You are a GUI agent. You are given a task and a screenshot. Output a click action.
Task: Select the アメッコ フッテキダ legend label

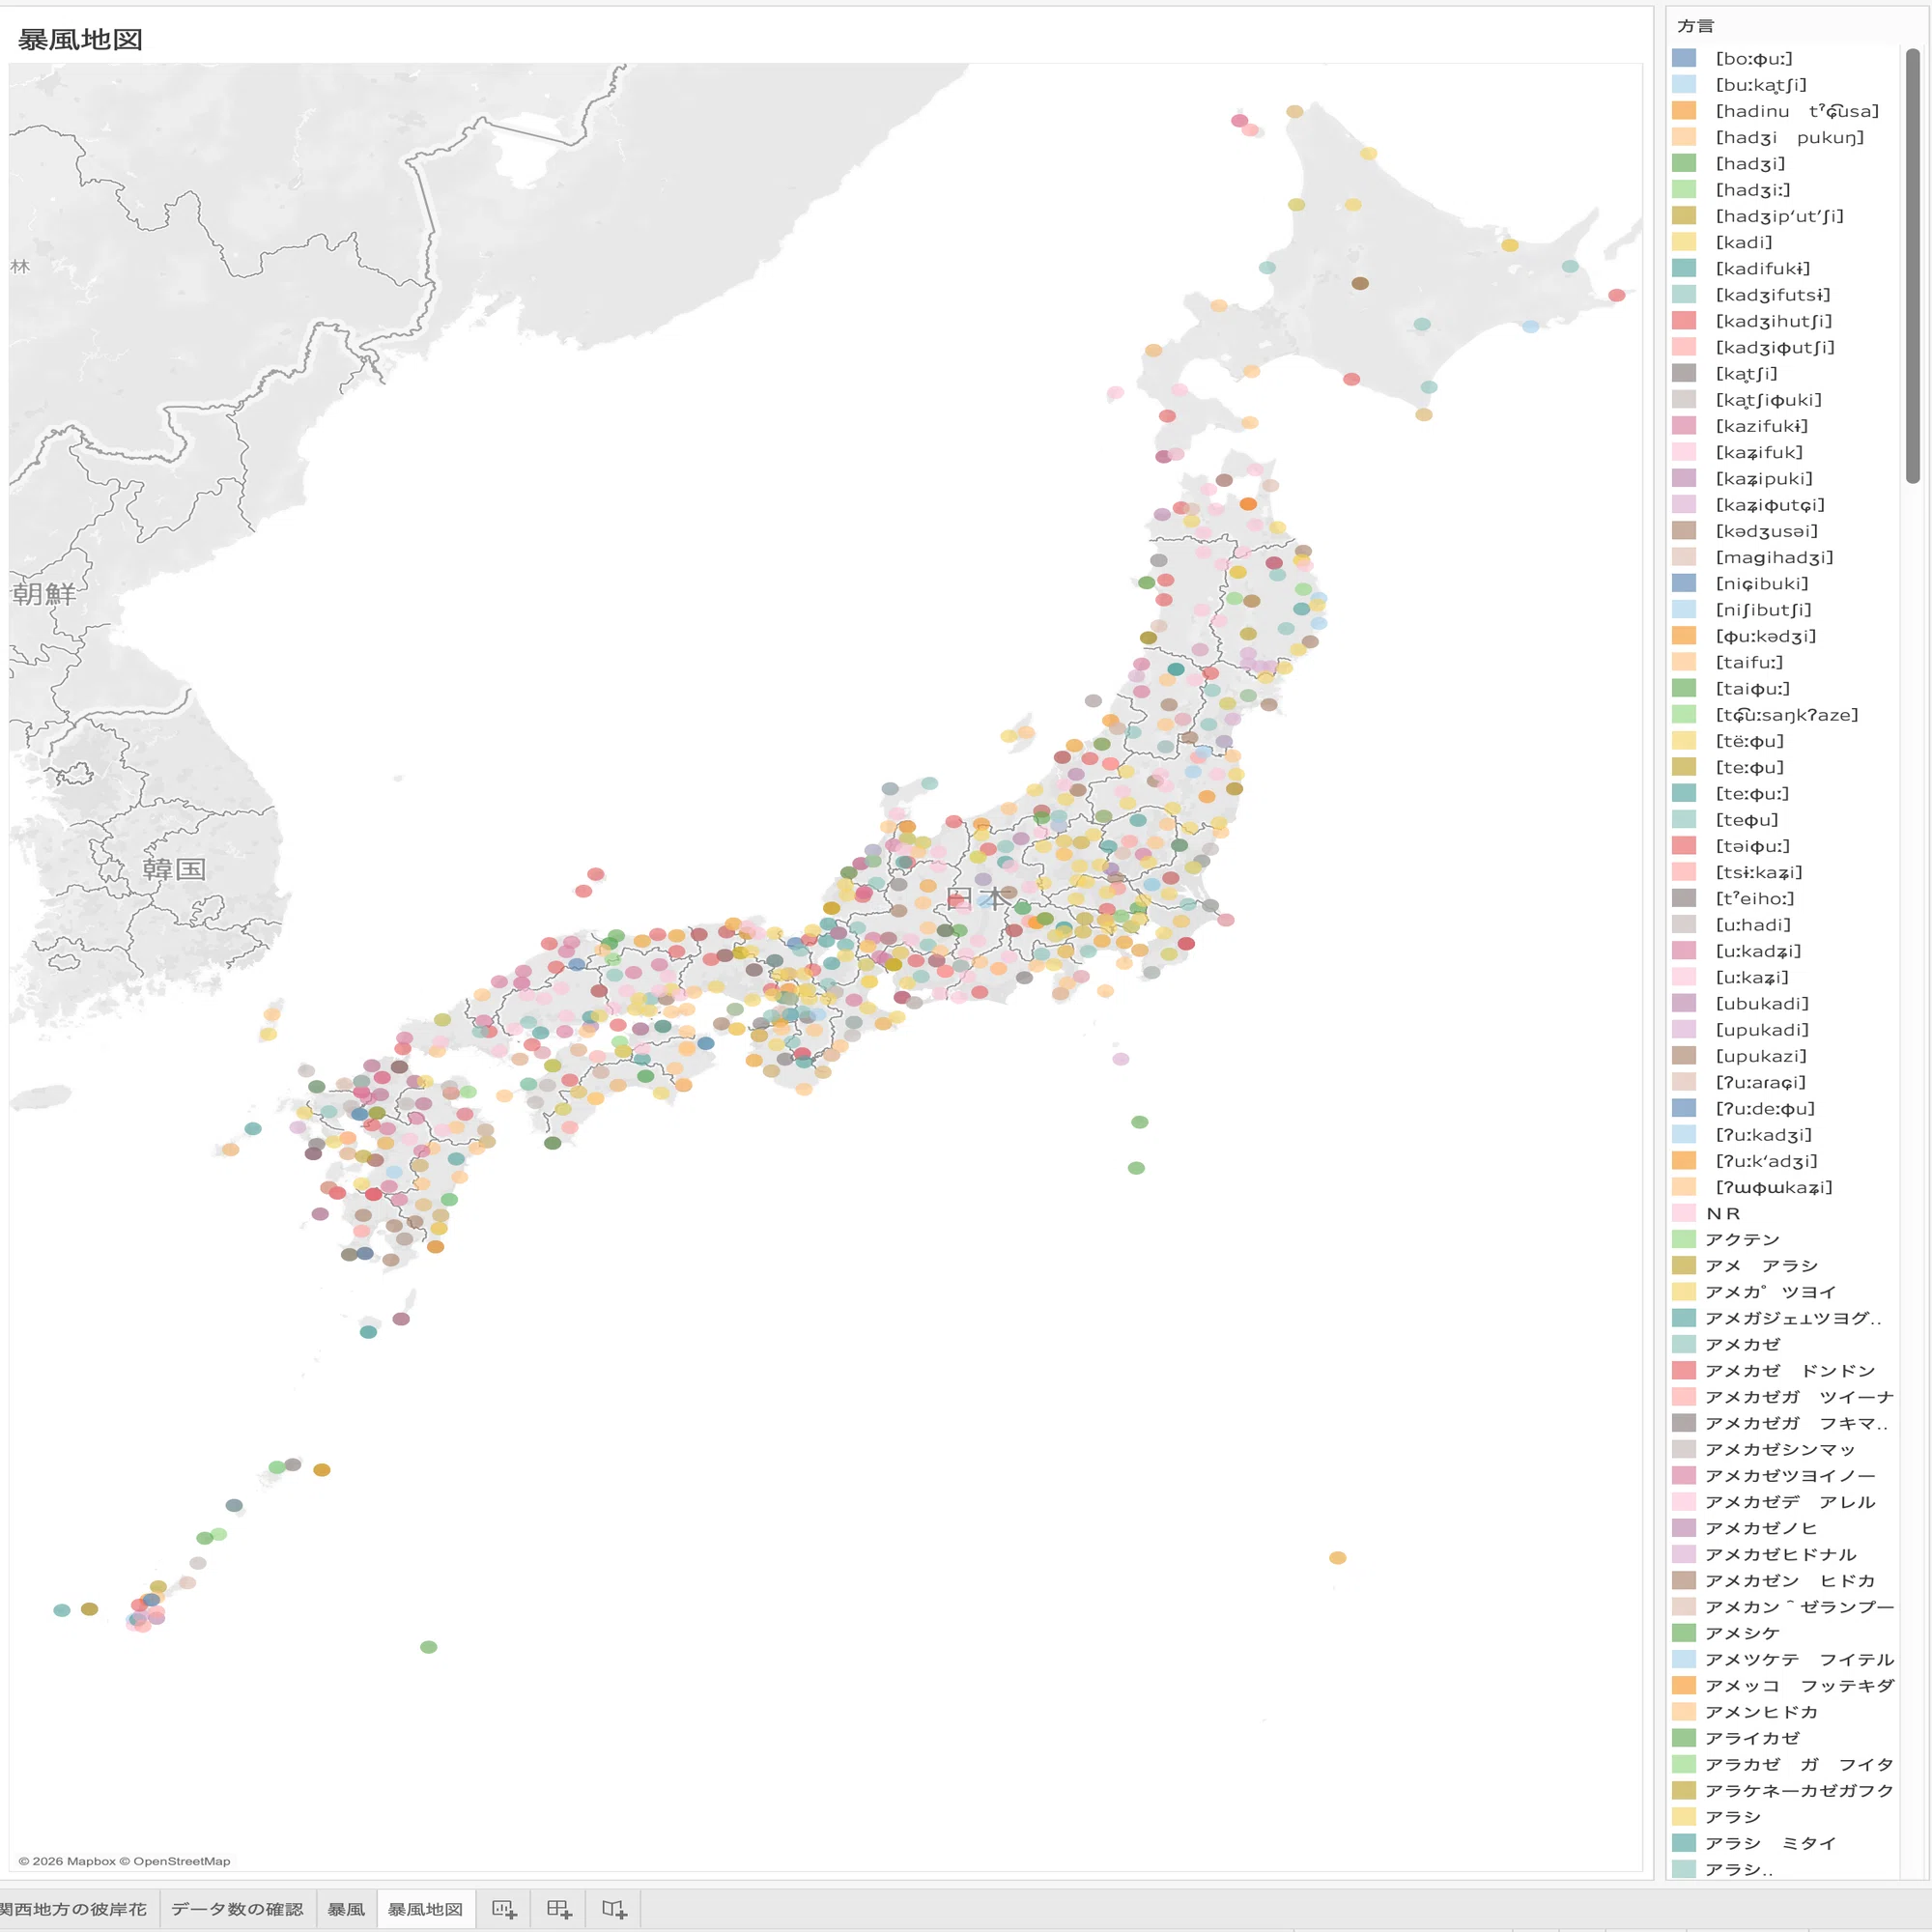point(1800,1686)
